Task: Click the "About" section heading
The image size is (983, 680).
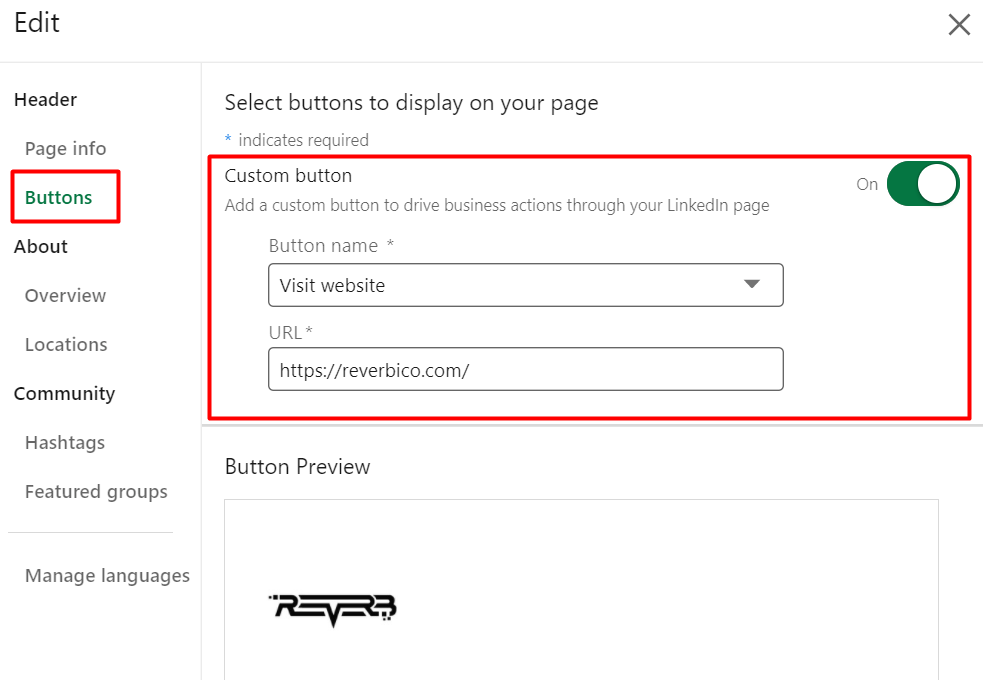Action: click(40, 246)
